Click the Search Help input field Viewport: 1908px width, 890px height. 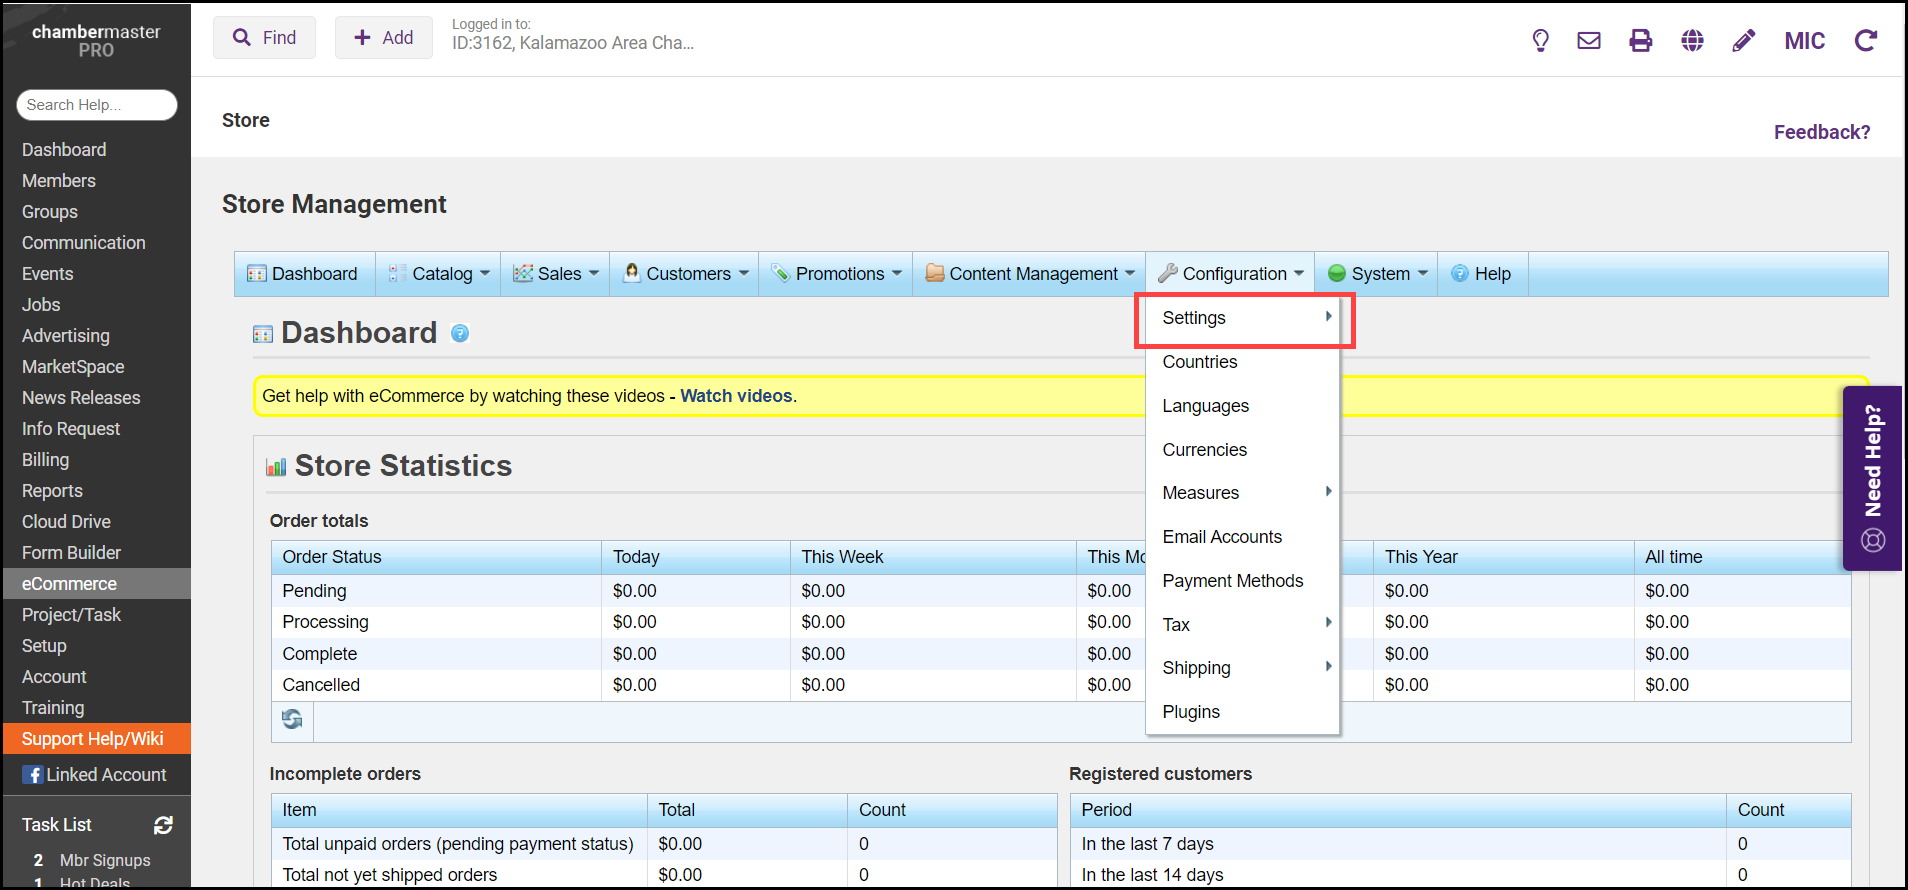coord(97,105)
